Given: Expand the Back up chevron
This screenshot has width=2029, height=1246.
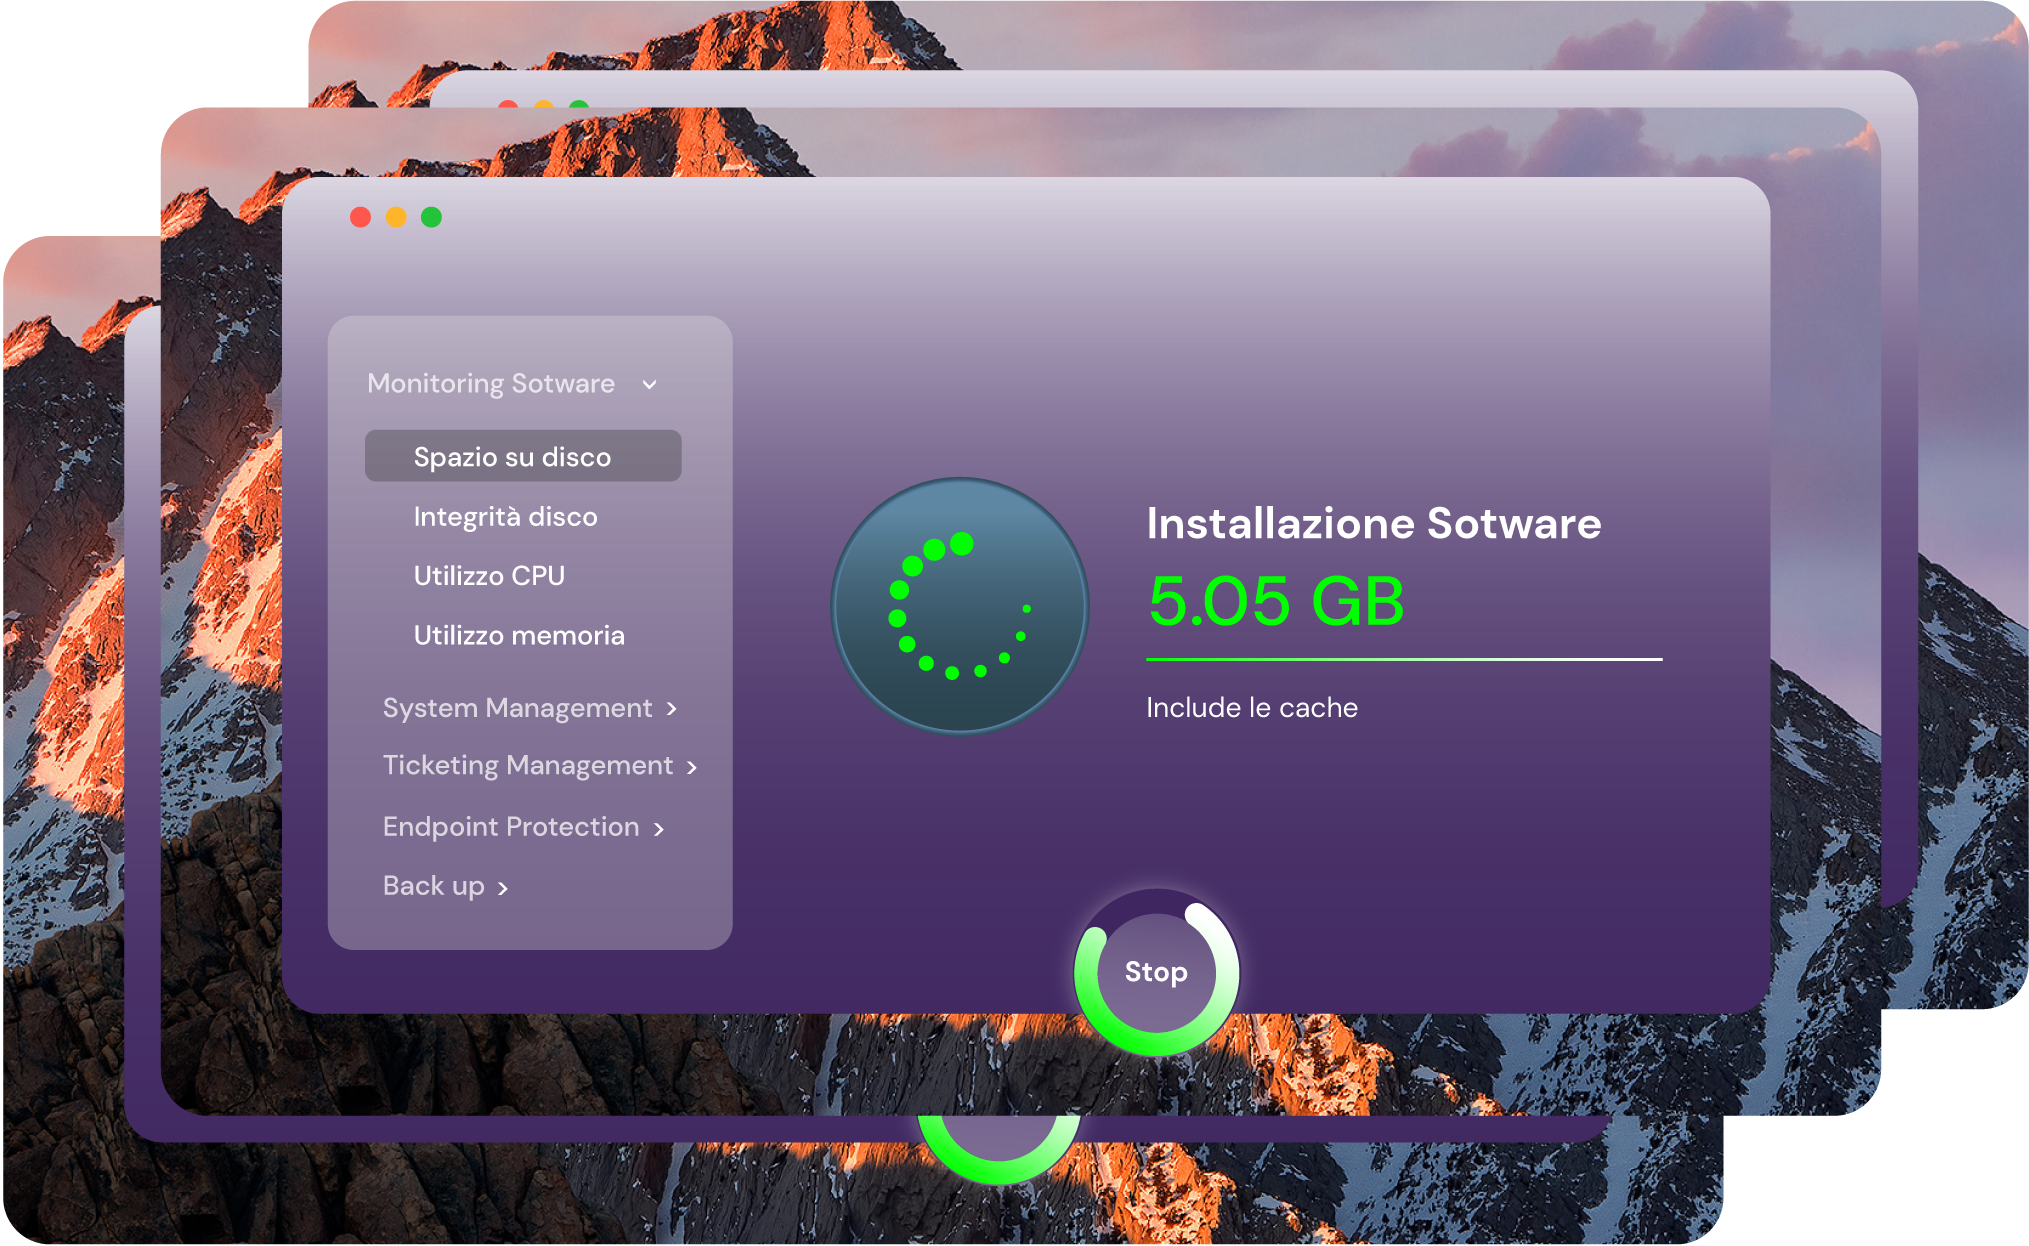Looking at the screenshot, I should (503, 888).
